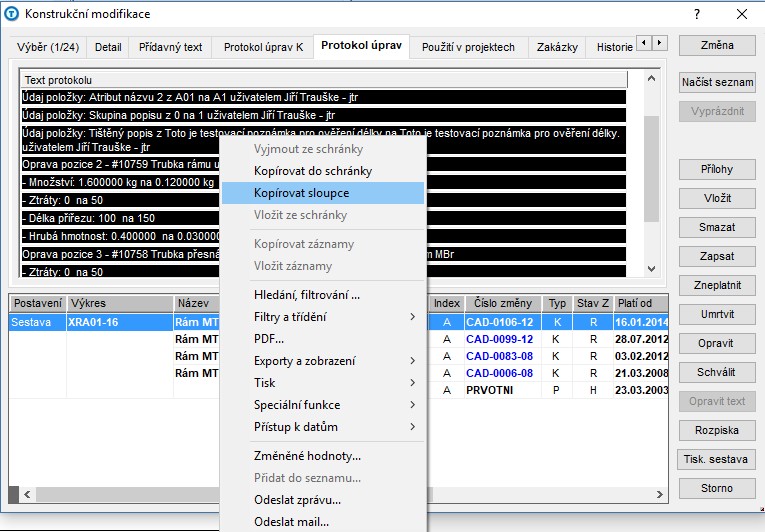This screenshot has width=765, height=532.
Task: Open Hledání, filtrování... menu item
Action: click(x=322, y=295)
